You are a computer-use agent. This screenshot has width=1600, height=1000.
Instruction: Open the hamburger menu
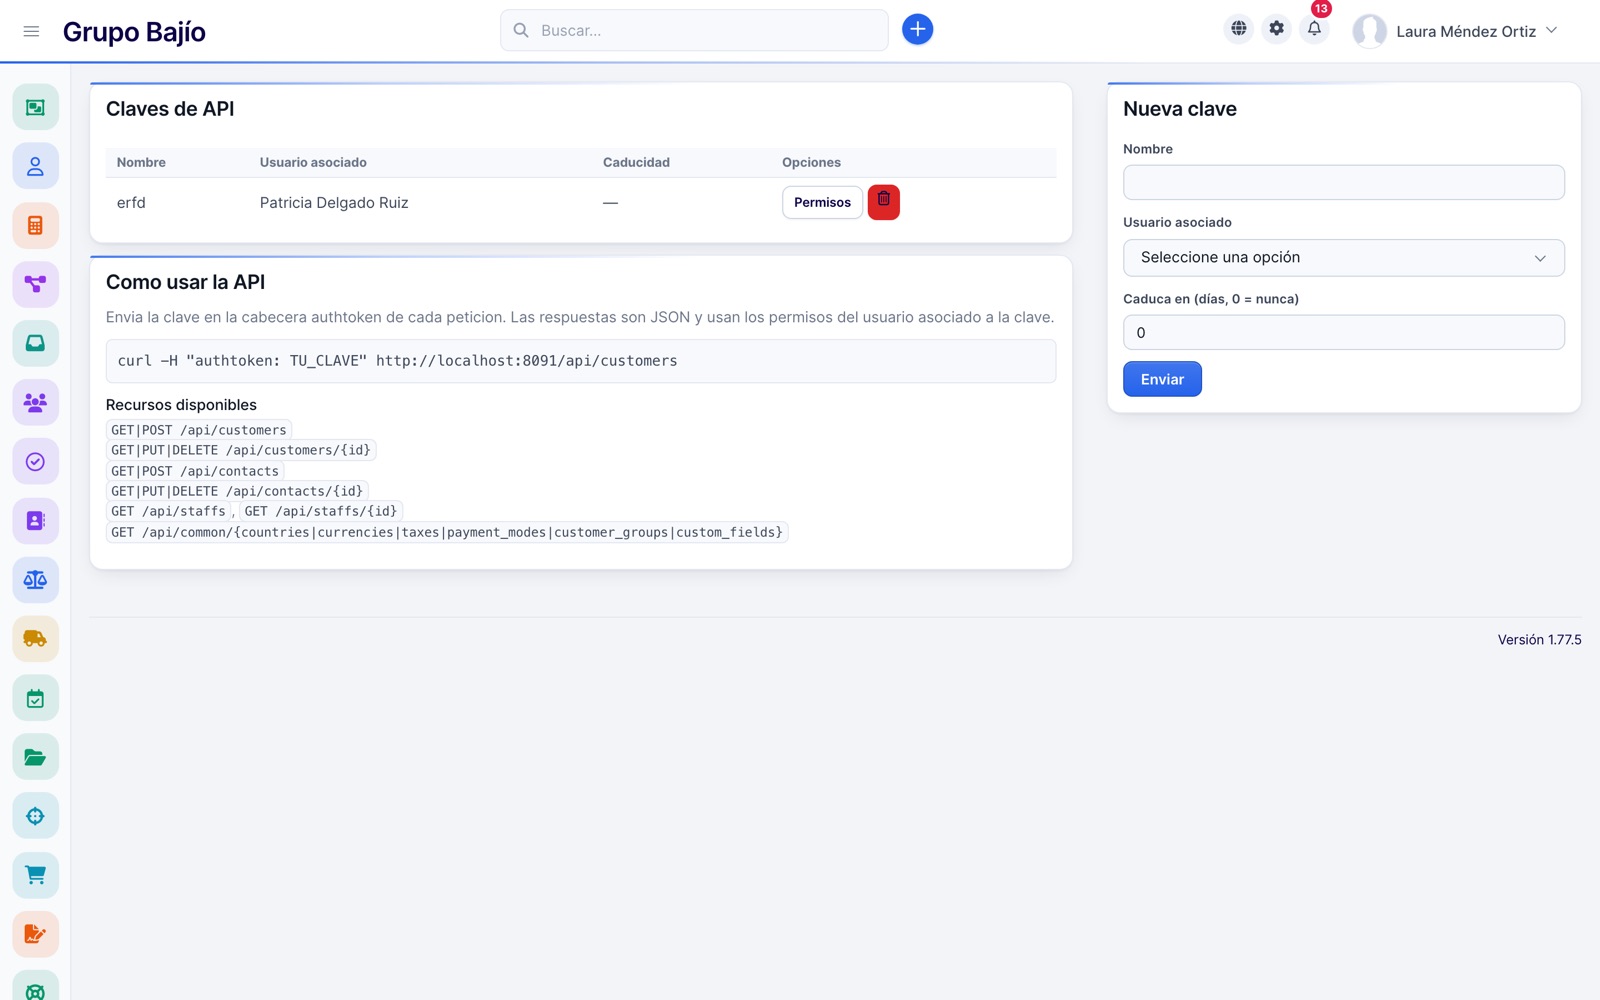point(31,31)
